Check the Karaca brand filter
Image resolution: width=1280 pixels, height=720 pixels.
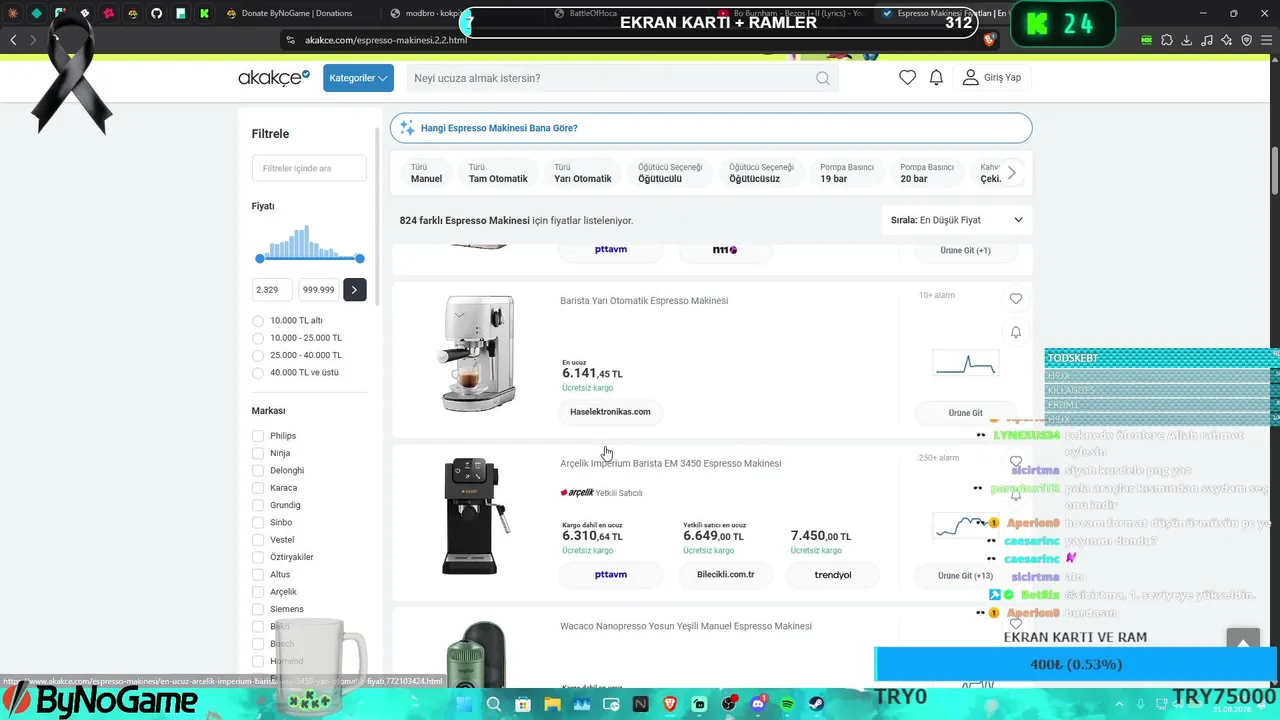pyautogui.click(x=258, y=488)
